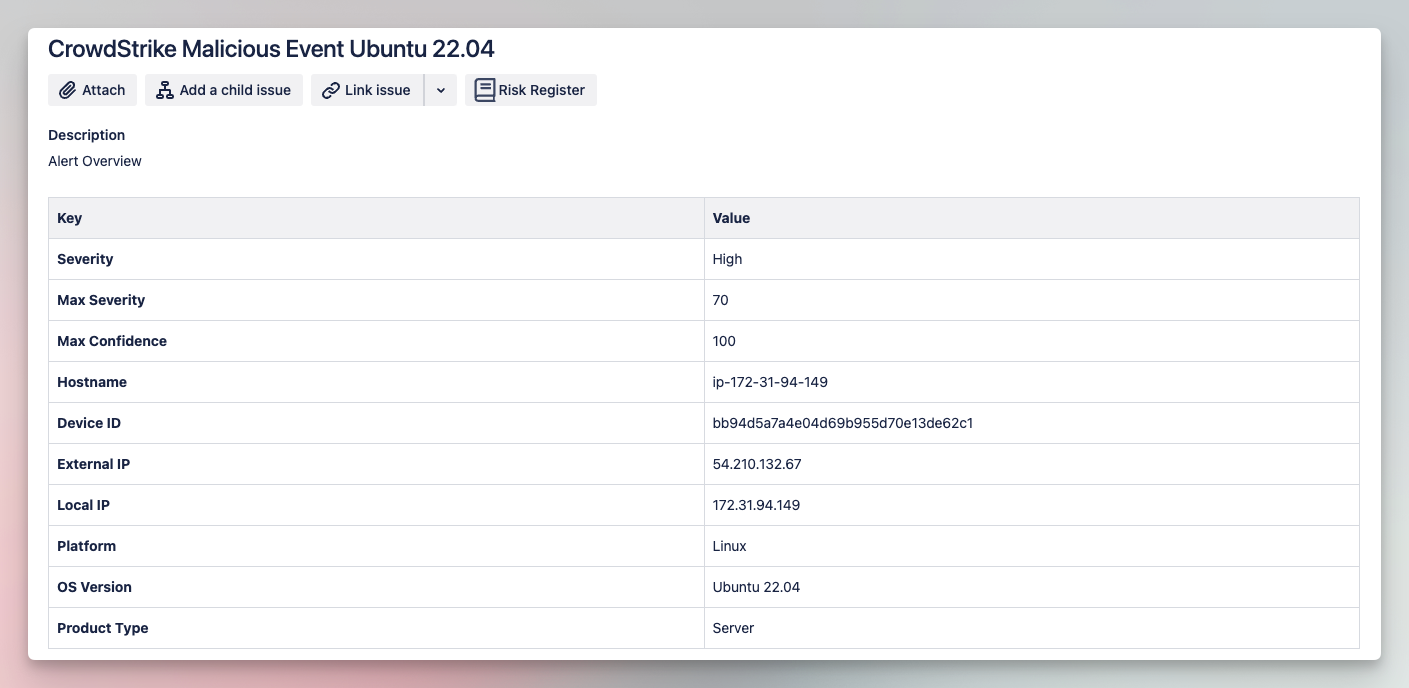Click the Max Severity label
This screenshot has width=1409, height=688.
(x=101, y=300)
